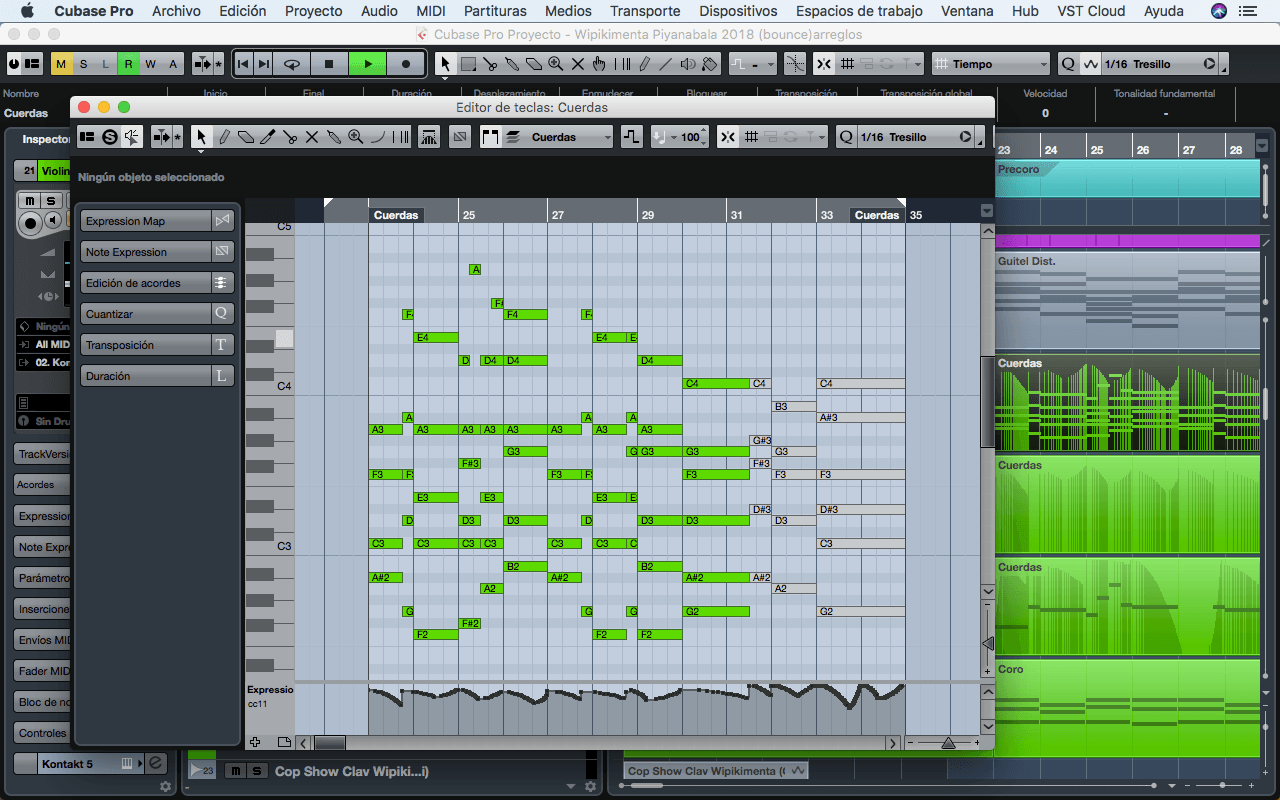Open the MIDI menu
The width and height of the screenshot is (1280, 800).
pyautogui.click(x=431, y=11)
